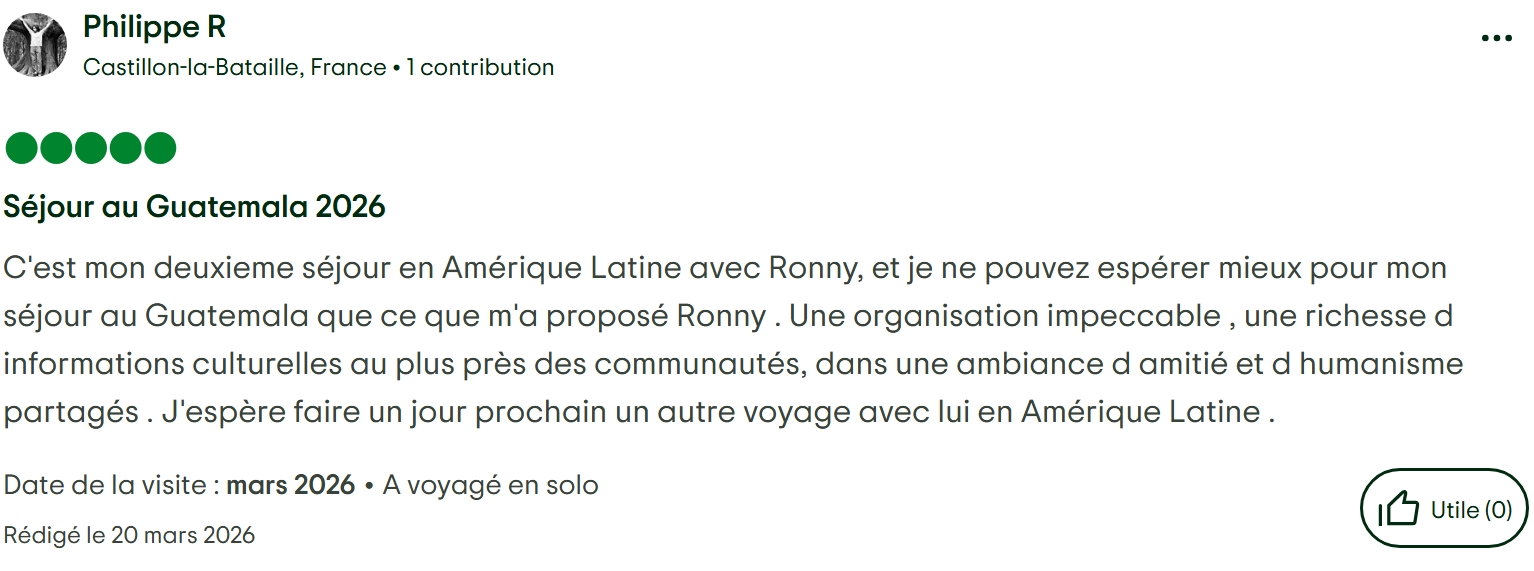
Task: Mark review as helpful via Utile (0) label
Action: tap(1471, 510)
